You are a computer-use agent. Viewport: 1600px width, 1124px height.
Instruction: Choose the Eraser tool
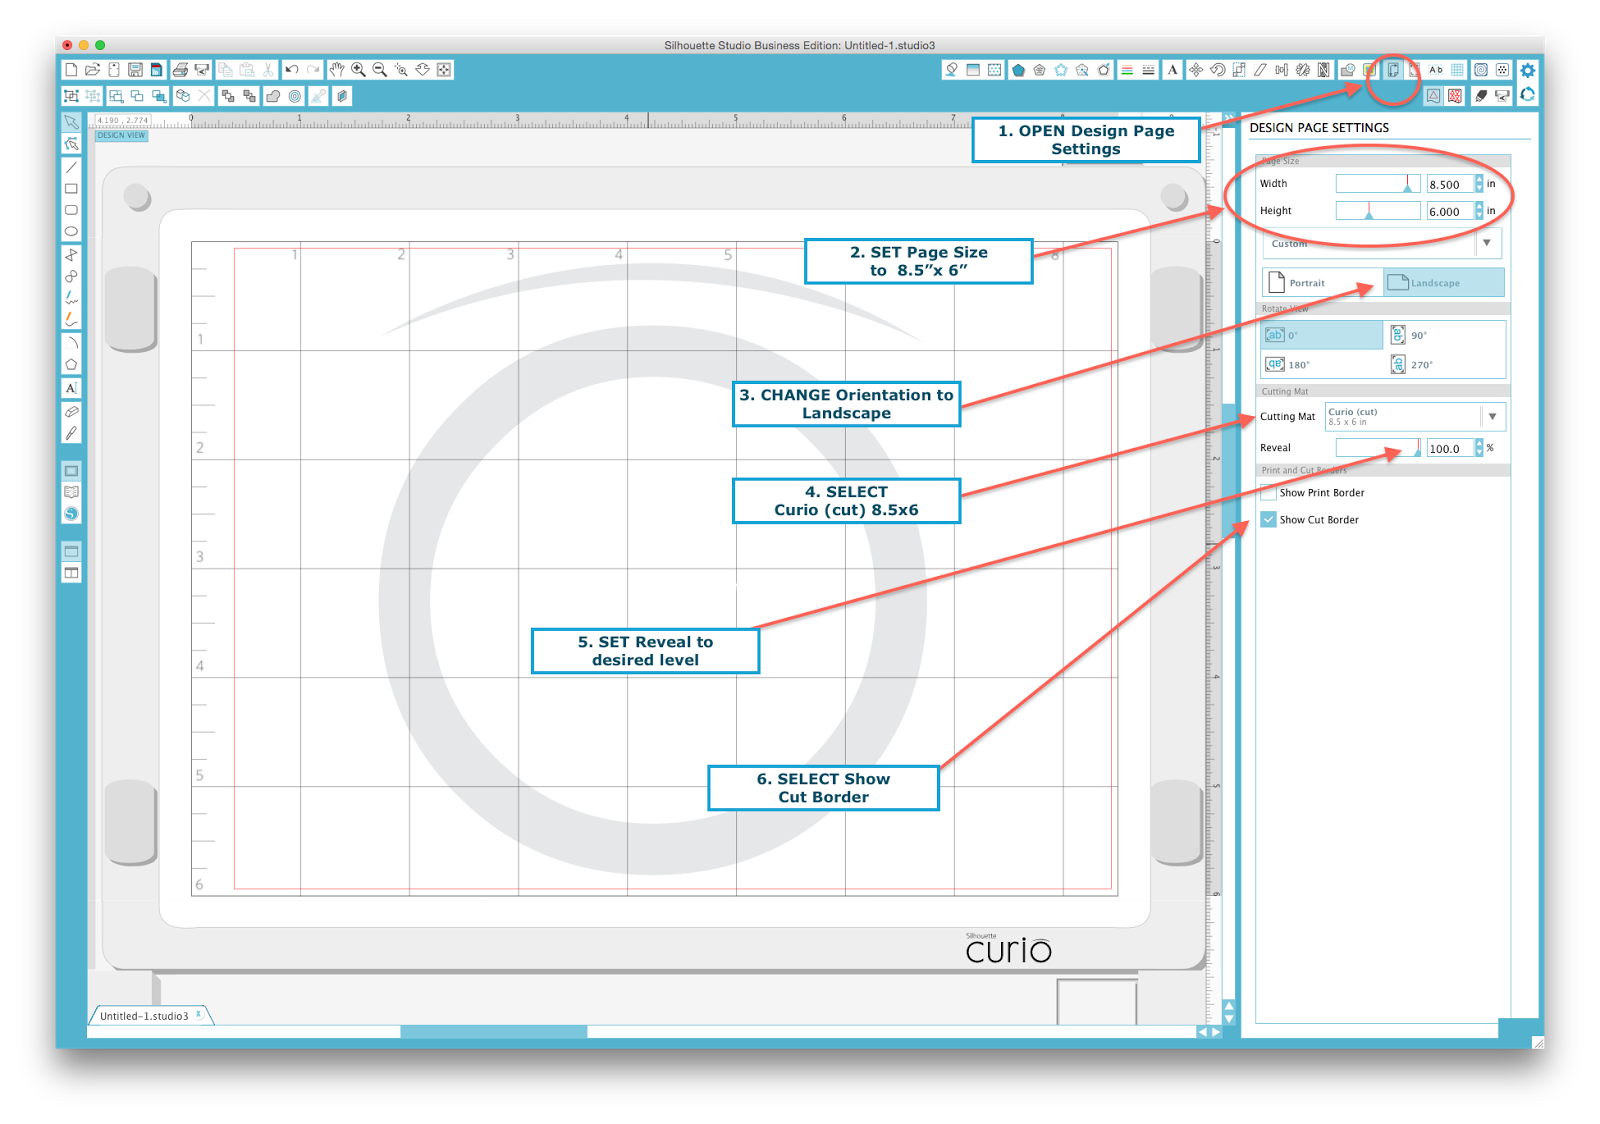71,412
